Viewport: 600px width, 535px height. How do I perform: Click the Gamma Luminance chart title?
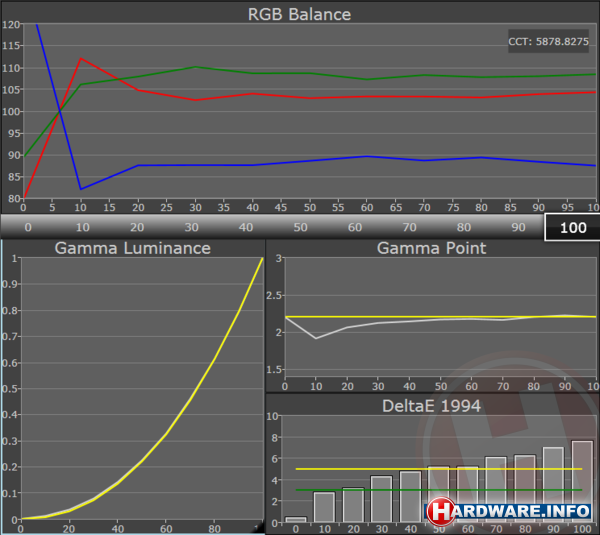click(x=132, y=248)
